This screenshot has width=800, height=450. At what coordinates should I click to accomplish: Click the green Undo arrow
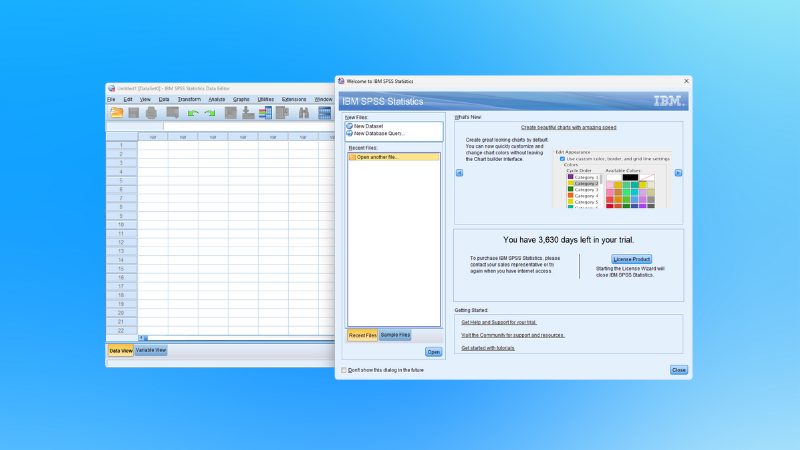[193, 113]
